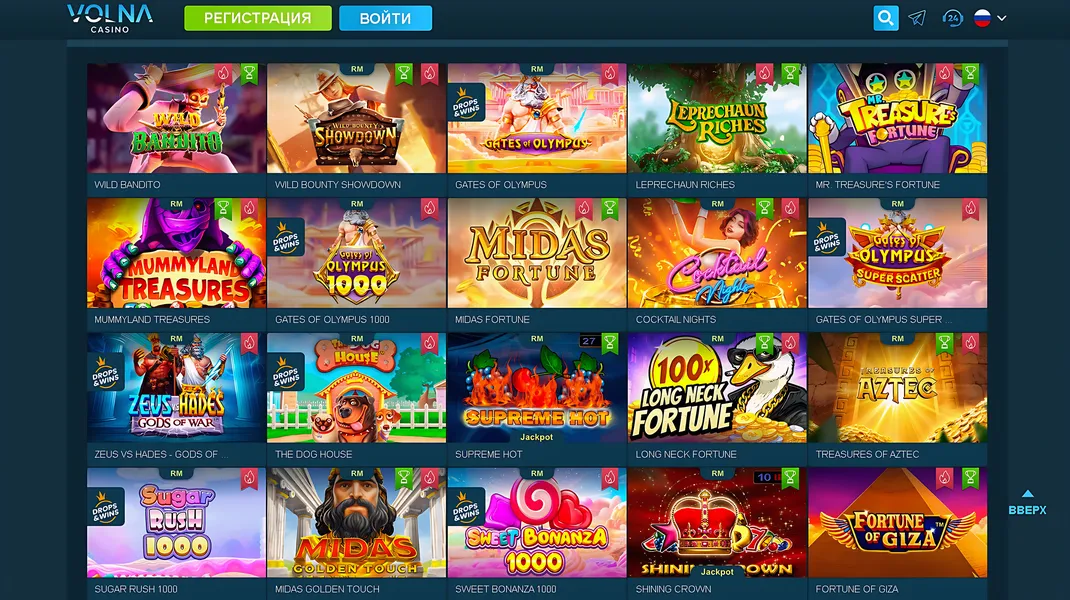Select the Russian flag language selector
1070x600 pixels.
point(982,18)
